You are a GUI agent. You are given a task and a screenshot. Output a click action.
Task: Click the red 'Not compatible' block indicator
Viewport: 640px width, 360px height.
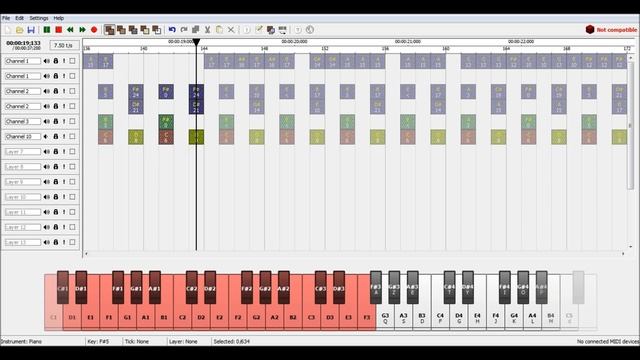[611, 30]
